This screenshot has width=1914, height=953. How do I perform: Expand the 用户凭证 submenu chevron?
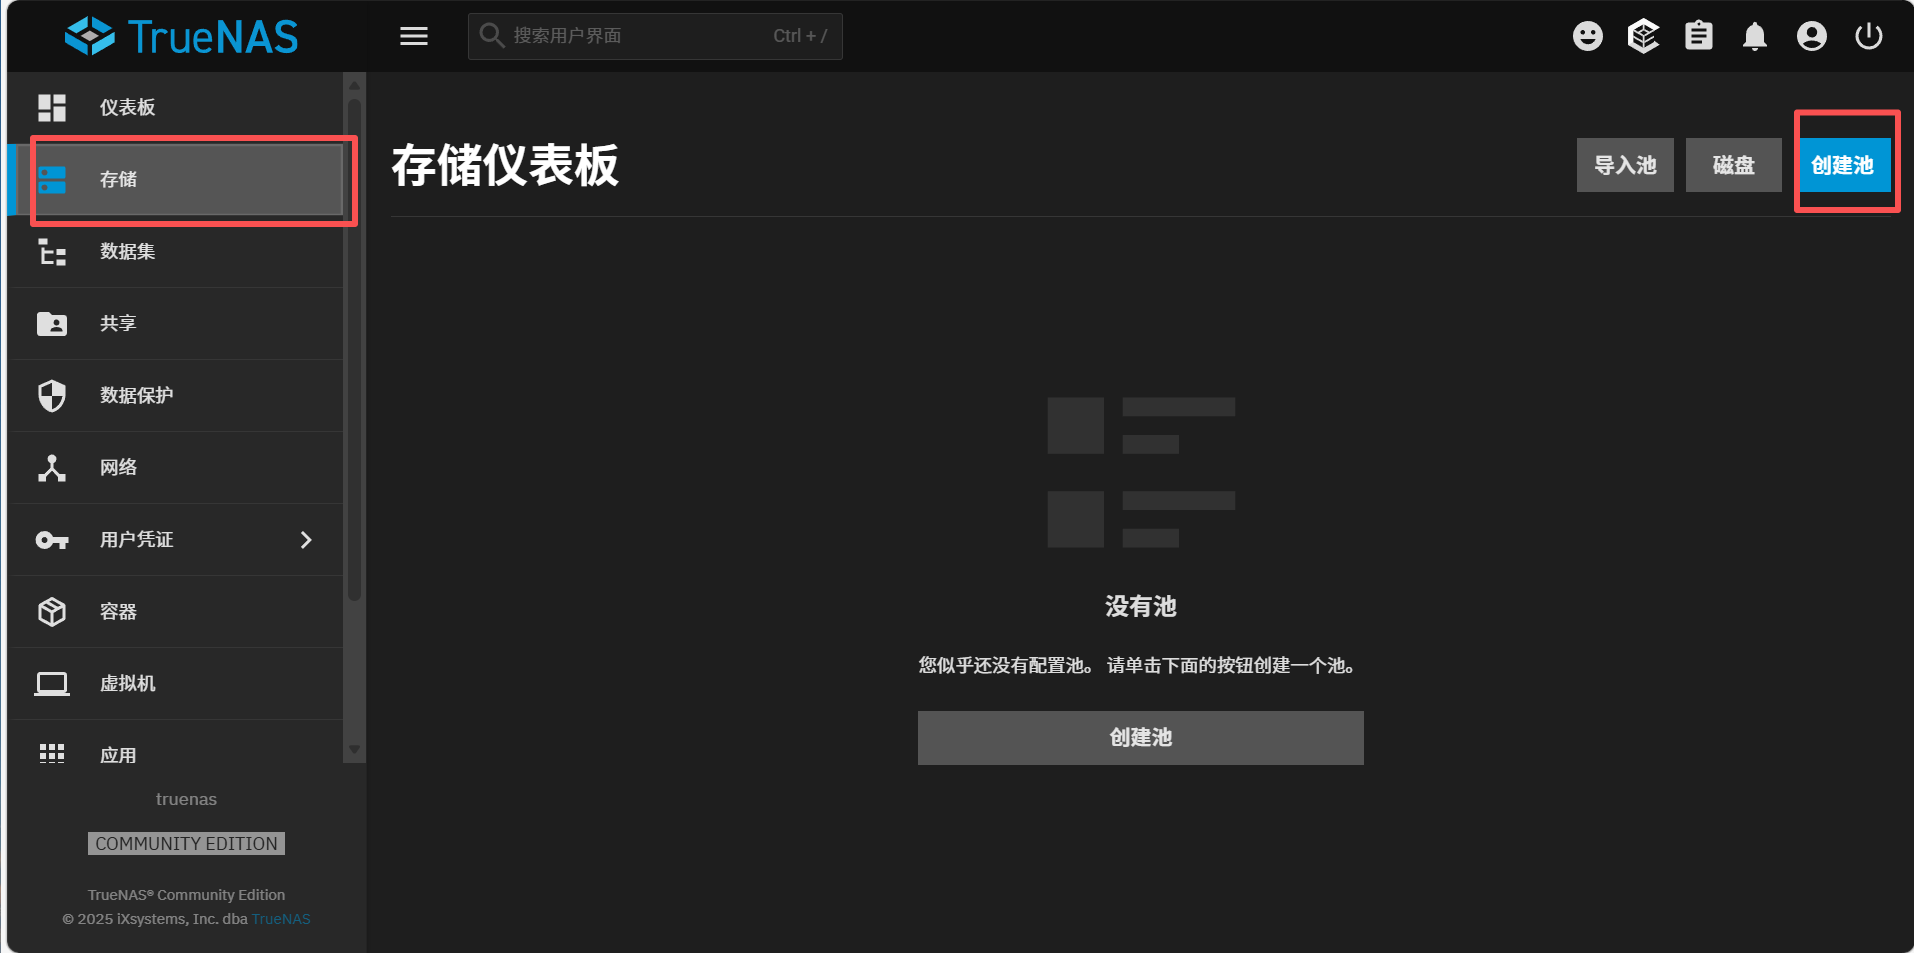click(306, 540)
